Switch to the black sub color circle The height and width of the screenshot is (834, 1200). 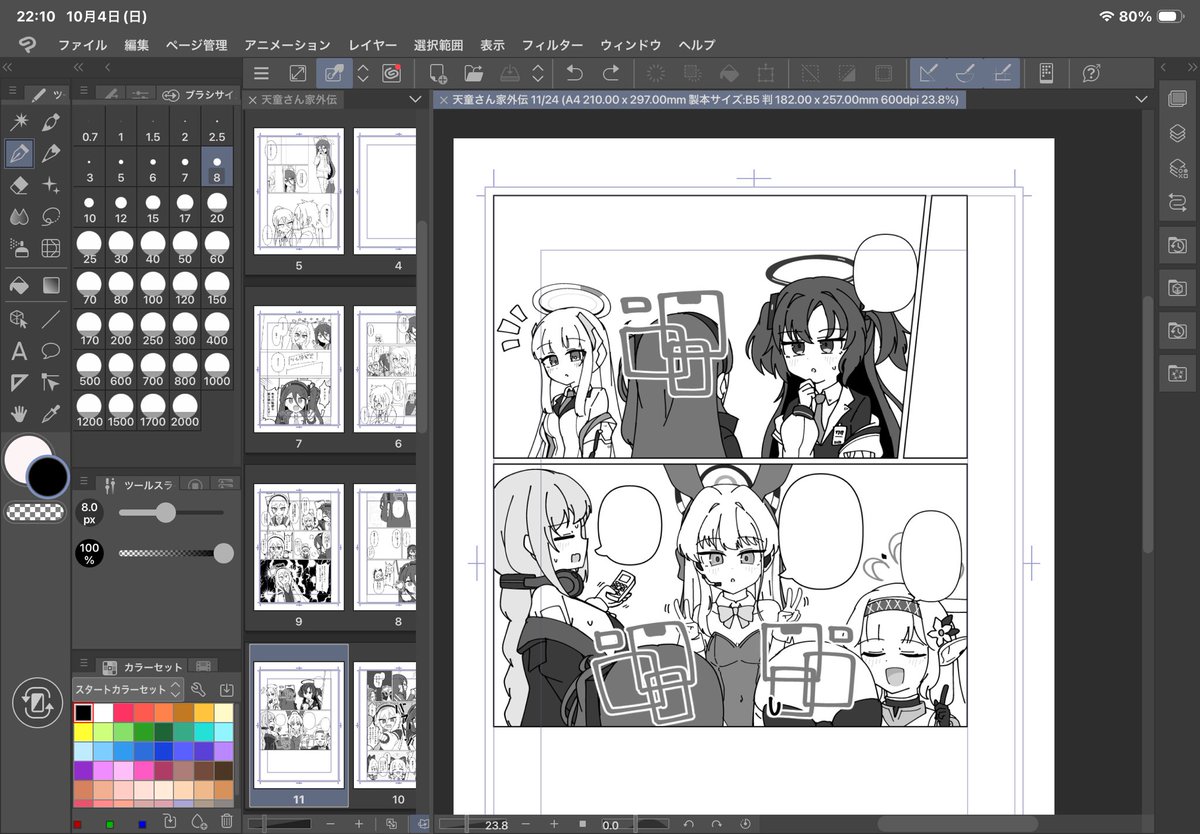[47, 476]
